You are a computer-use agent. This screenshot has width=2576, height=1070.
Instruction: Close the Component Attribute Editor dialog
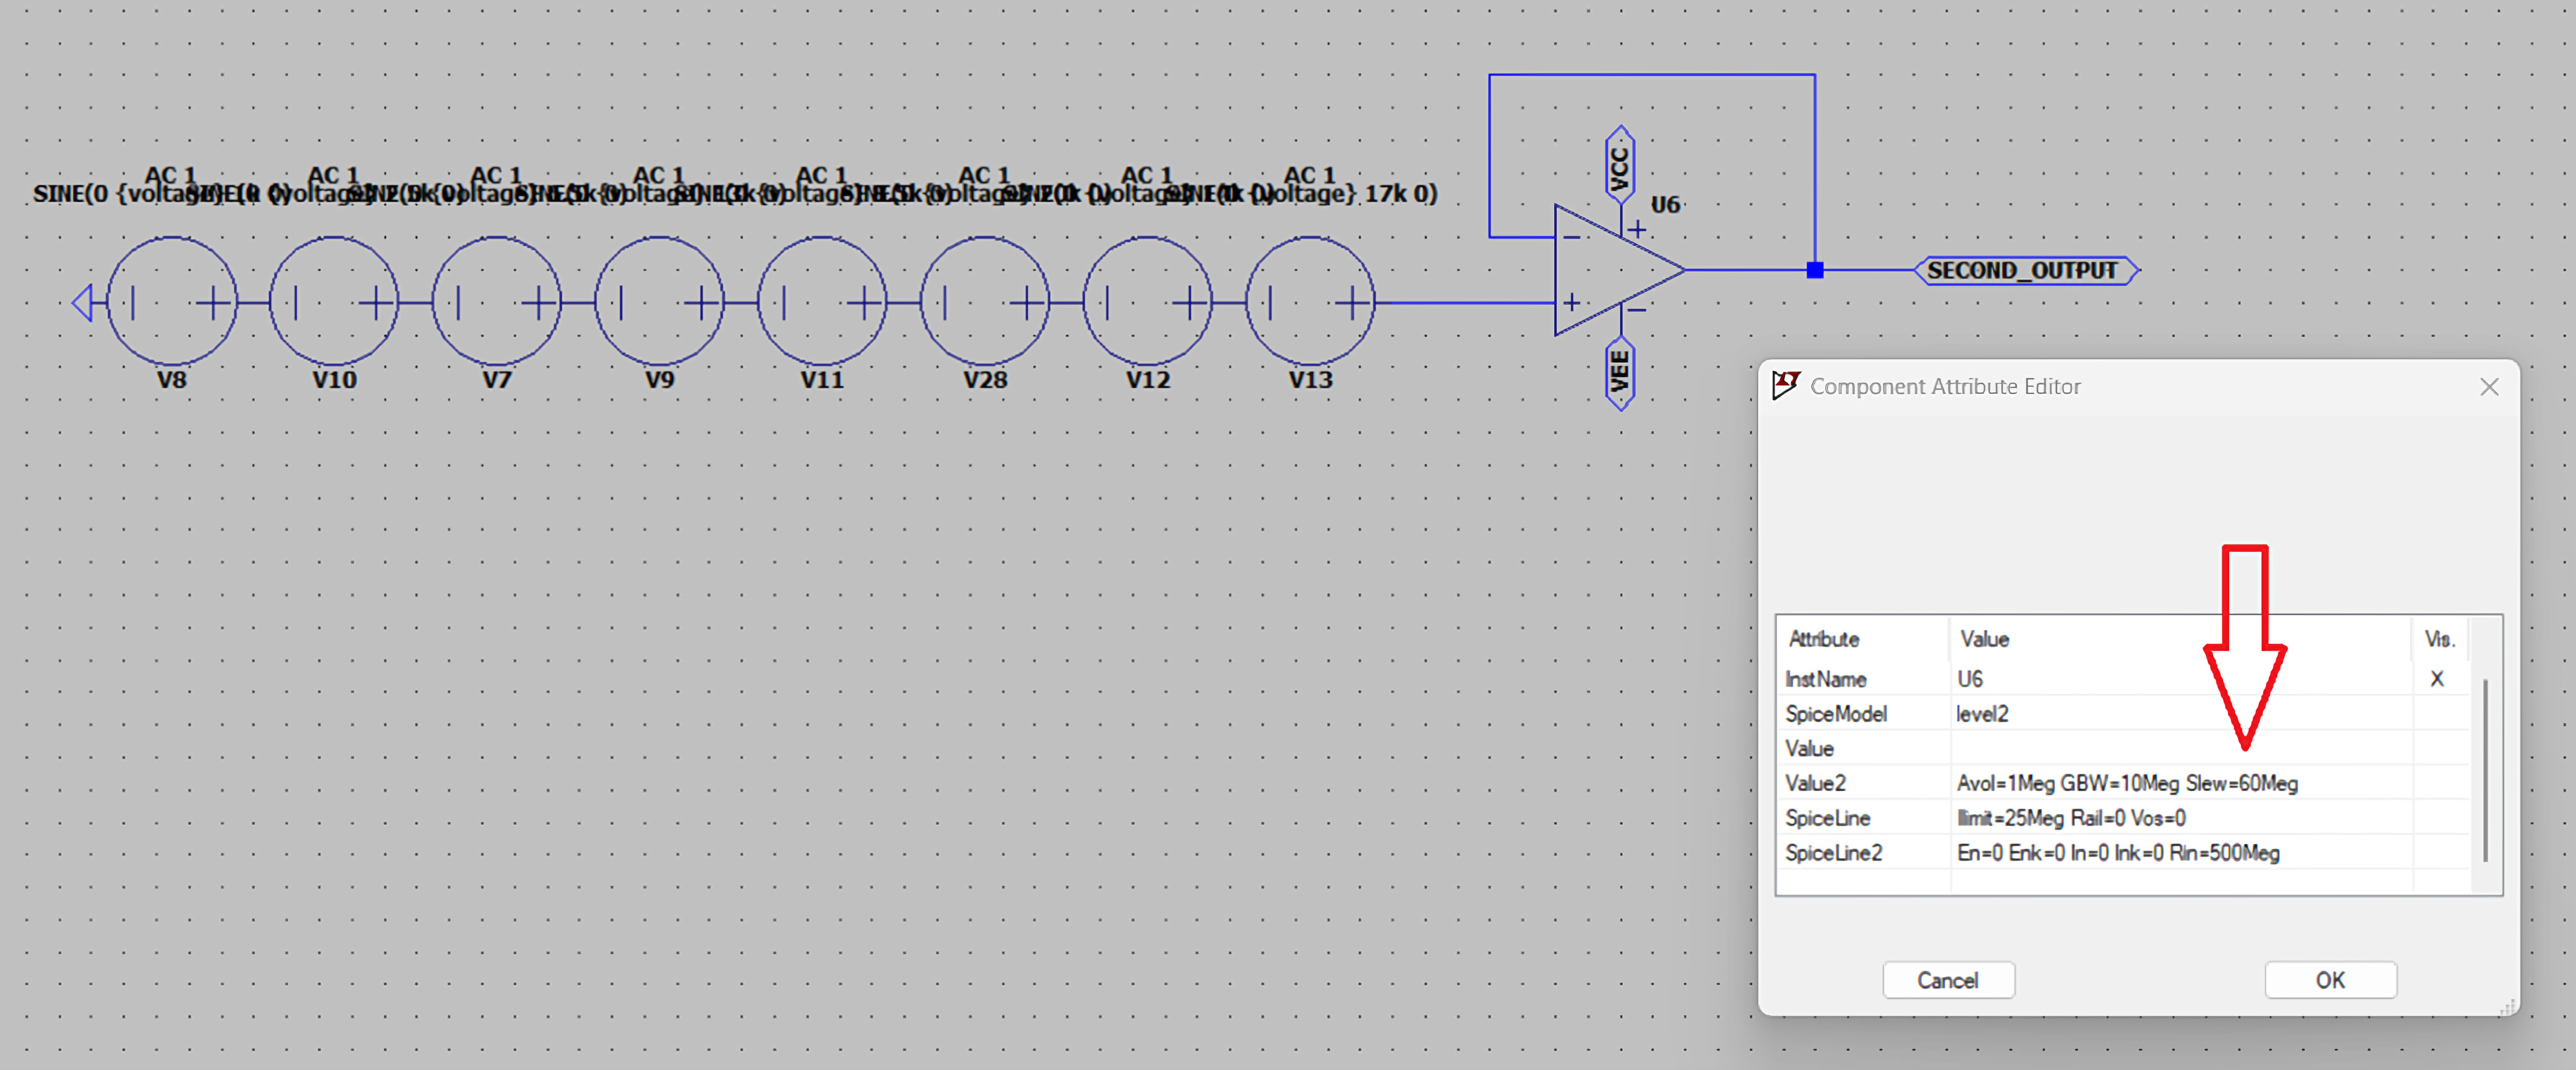(2489, 387)
